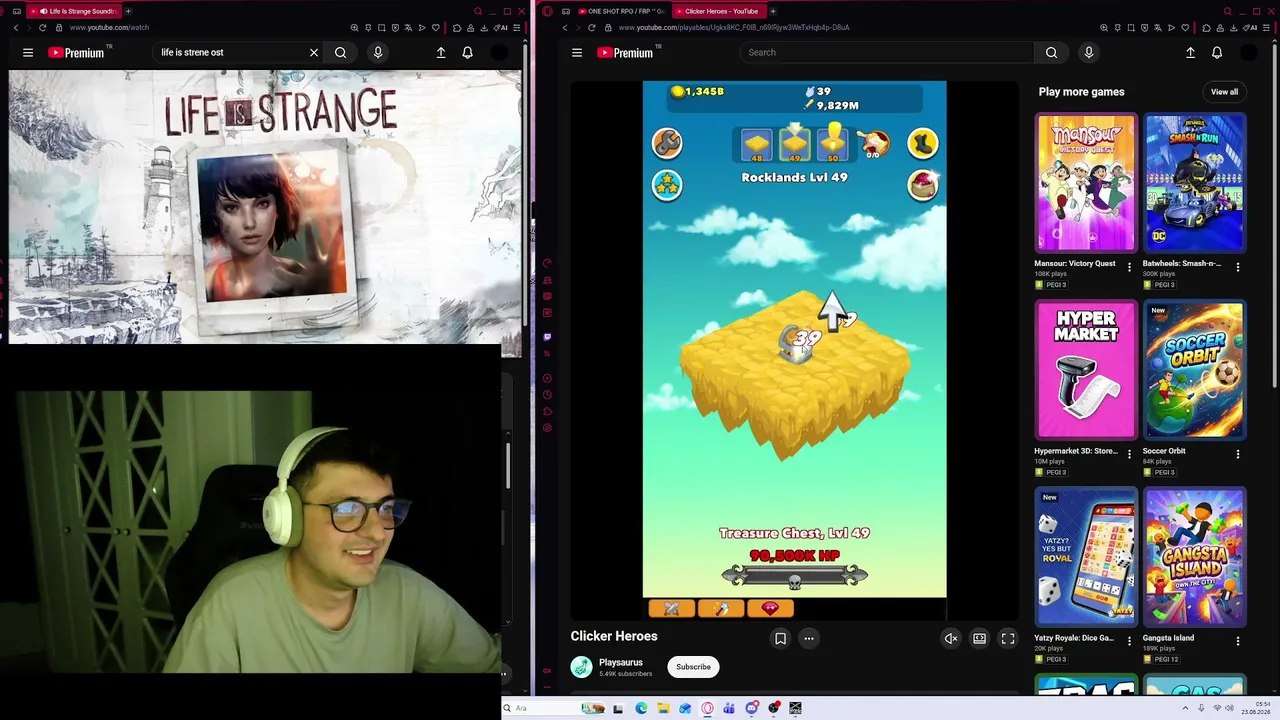Open the Playsaurus channel avatar

point(581,667)
